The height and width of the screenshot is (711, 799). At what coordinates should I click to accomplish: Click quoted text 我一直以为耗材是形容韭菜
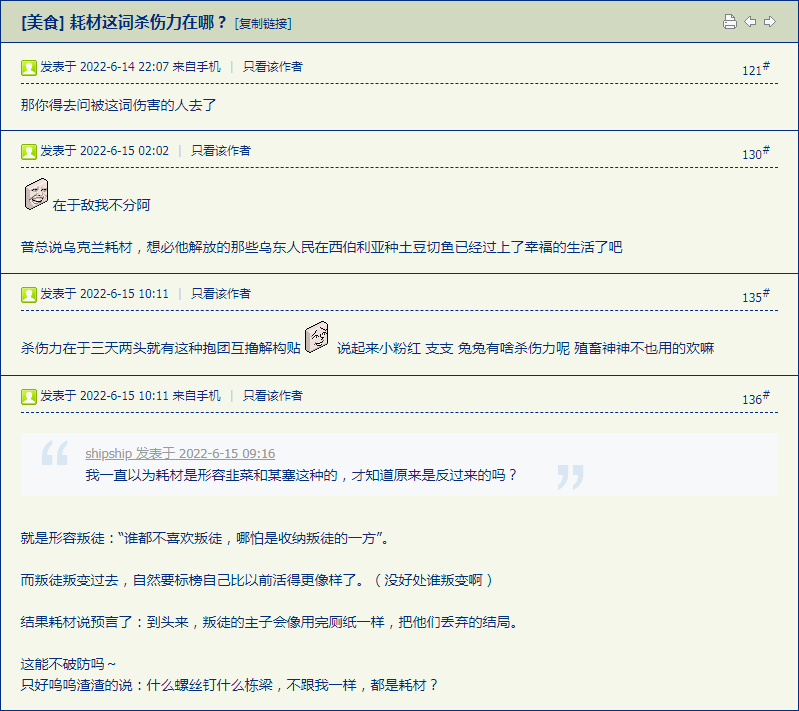[x=301, y=475]
